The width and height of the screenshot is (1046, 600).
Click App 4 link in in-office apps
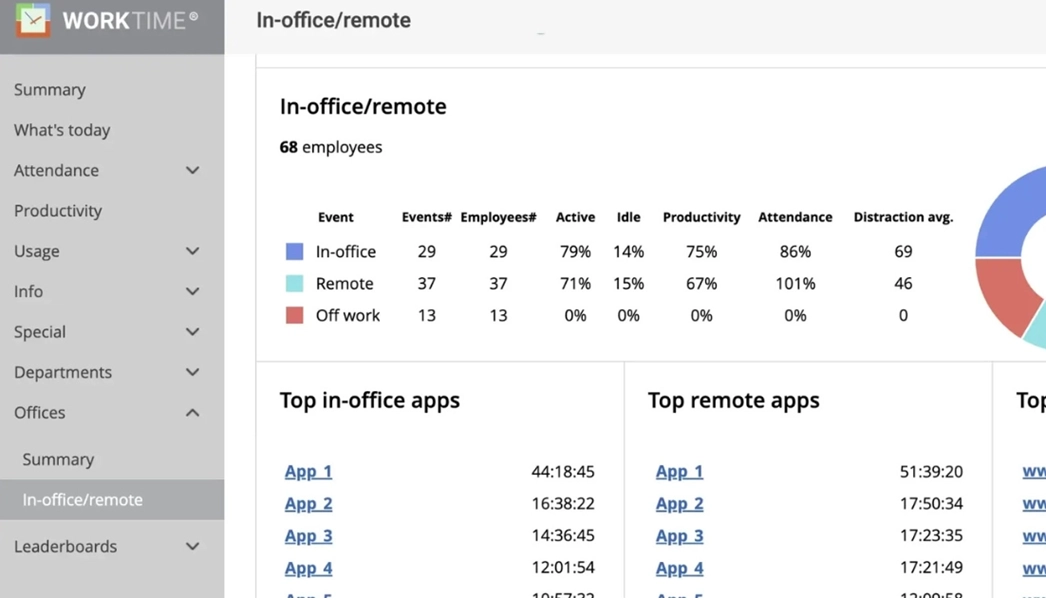click(308, 568)
